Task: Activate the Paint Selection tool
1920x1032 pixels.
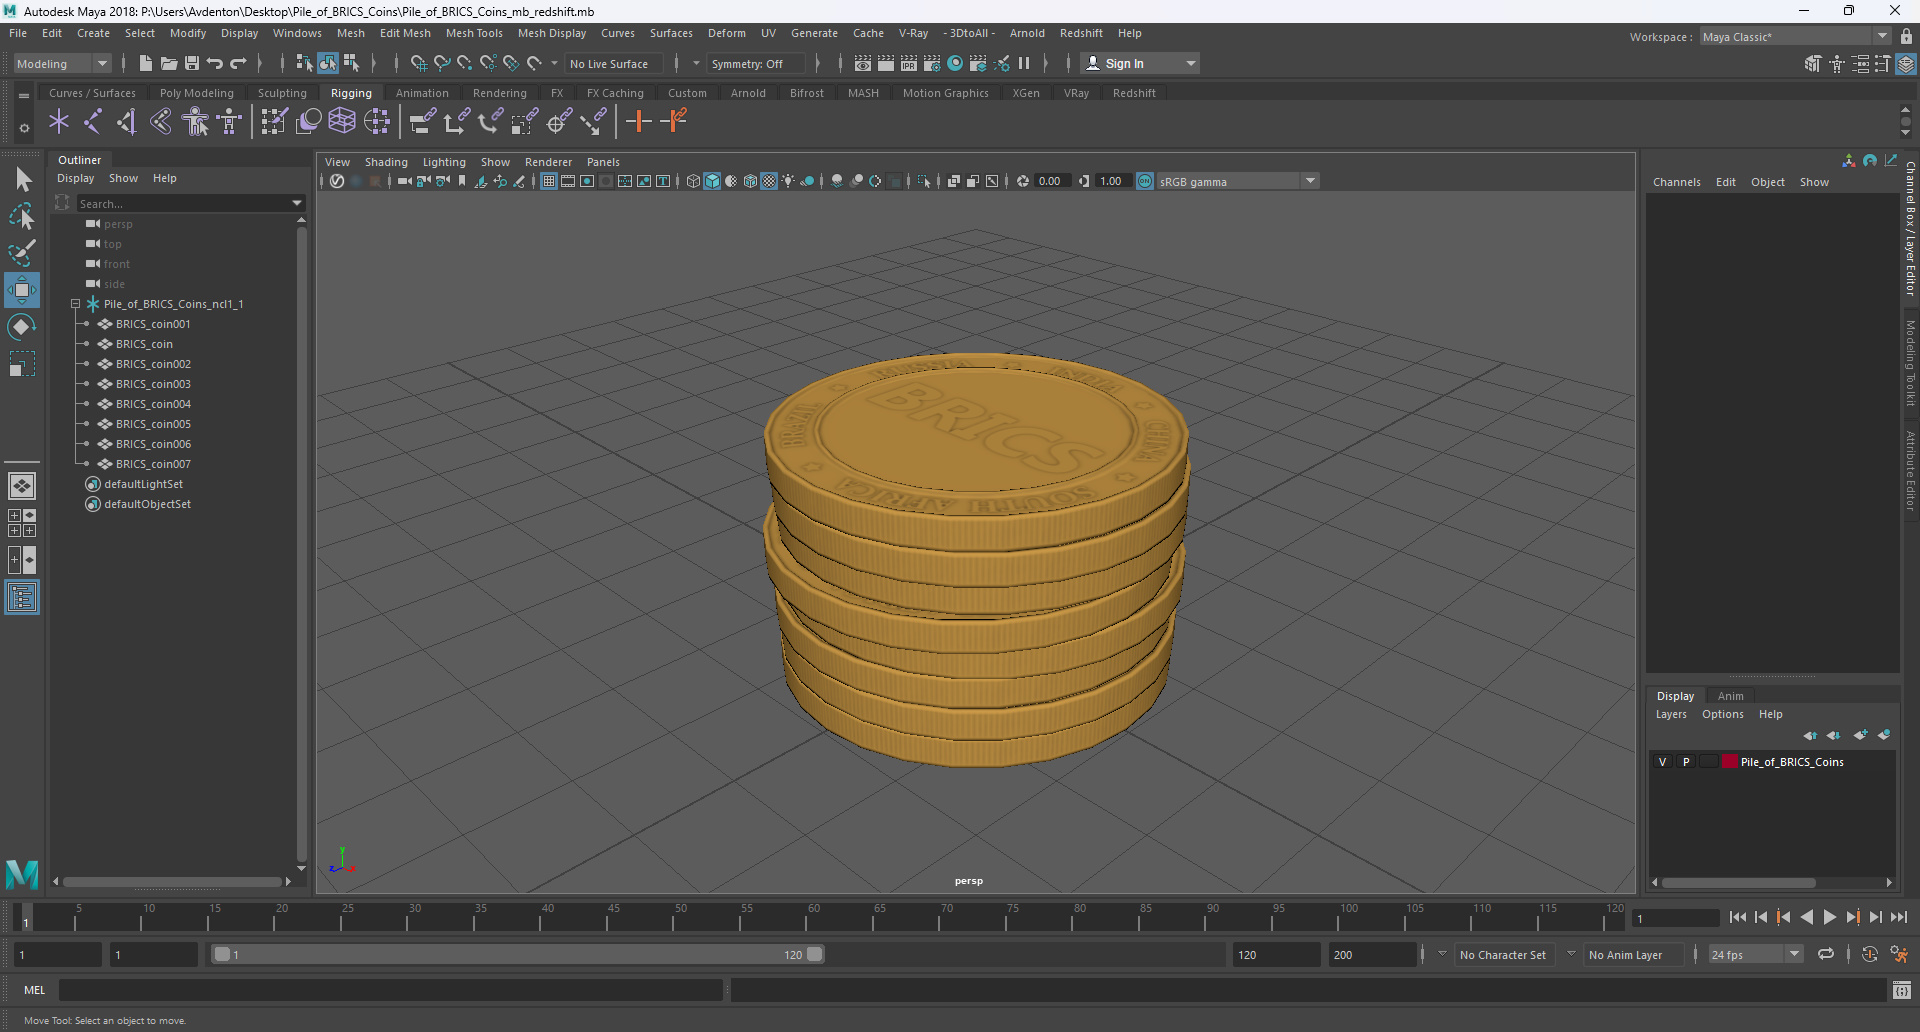Action: pyautogui.click(x=22, y=253)
